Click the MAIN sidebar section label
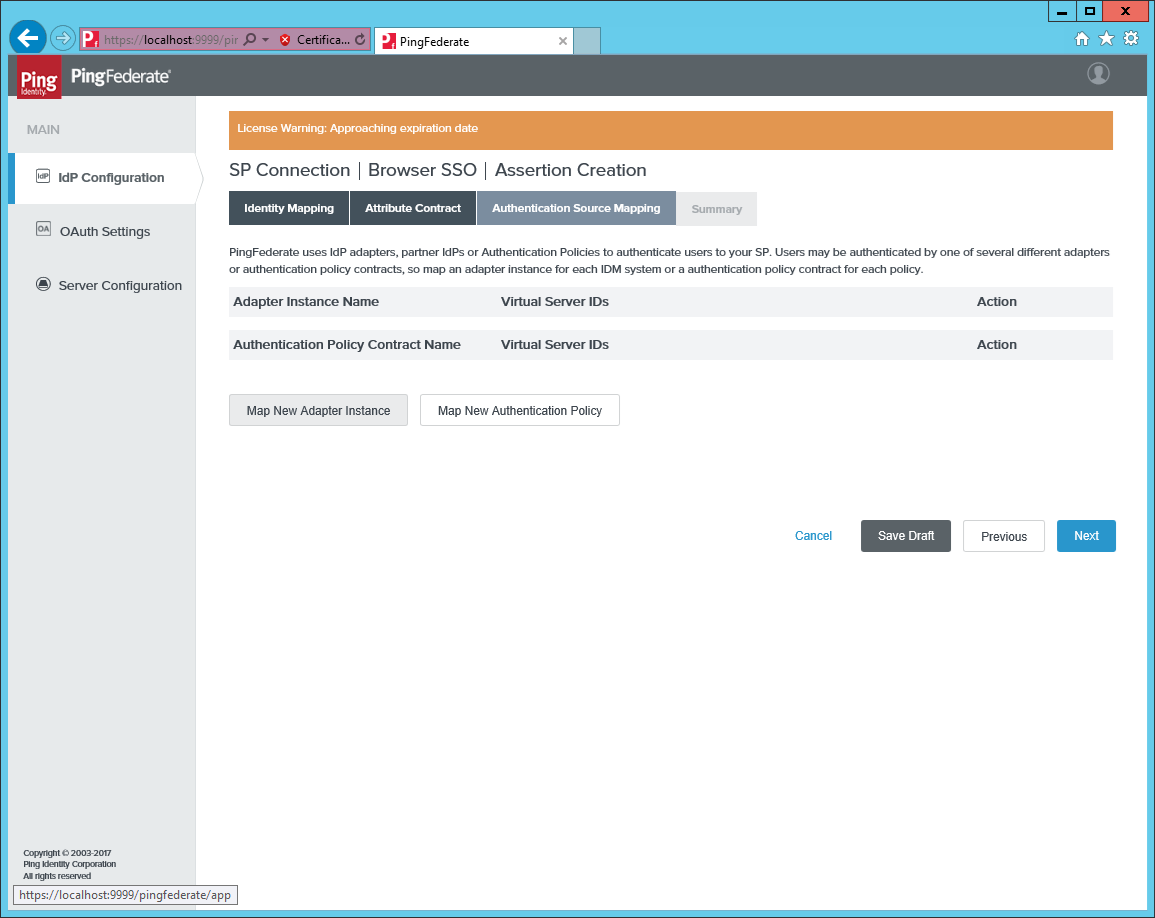 tap(43, 130)
